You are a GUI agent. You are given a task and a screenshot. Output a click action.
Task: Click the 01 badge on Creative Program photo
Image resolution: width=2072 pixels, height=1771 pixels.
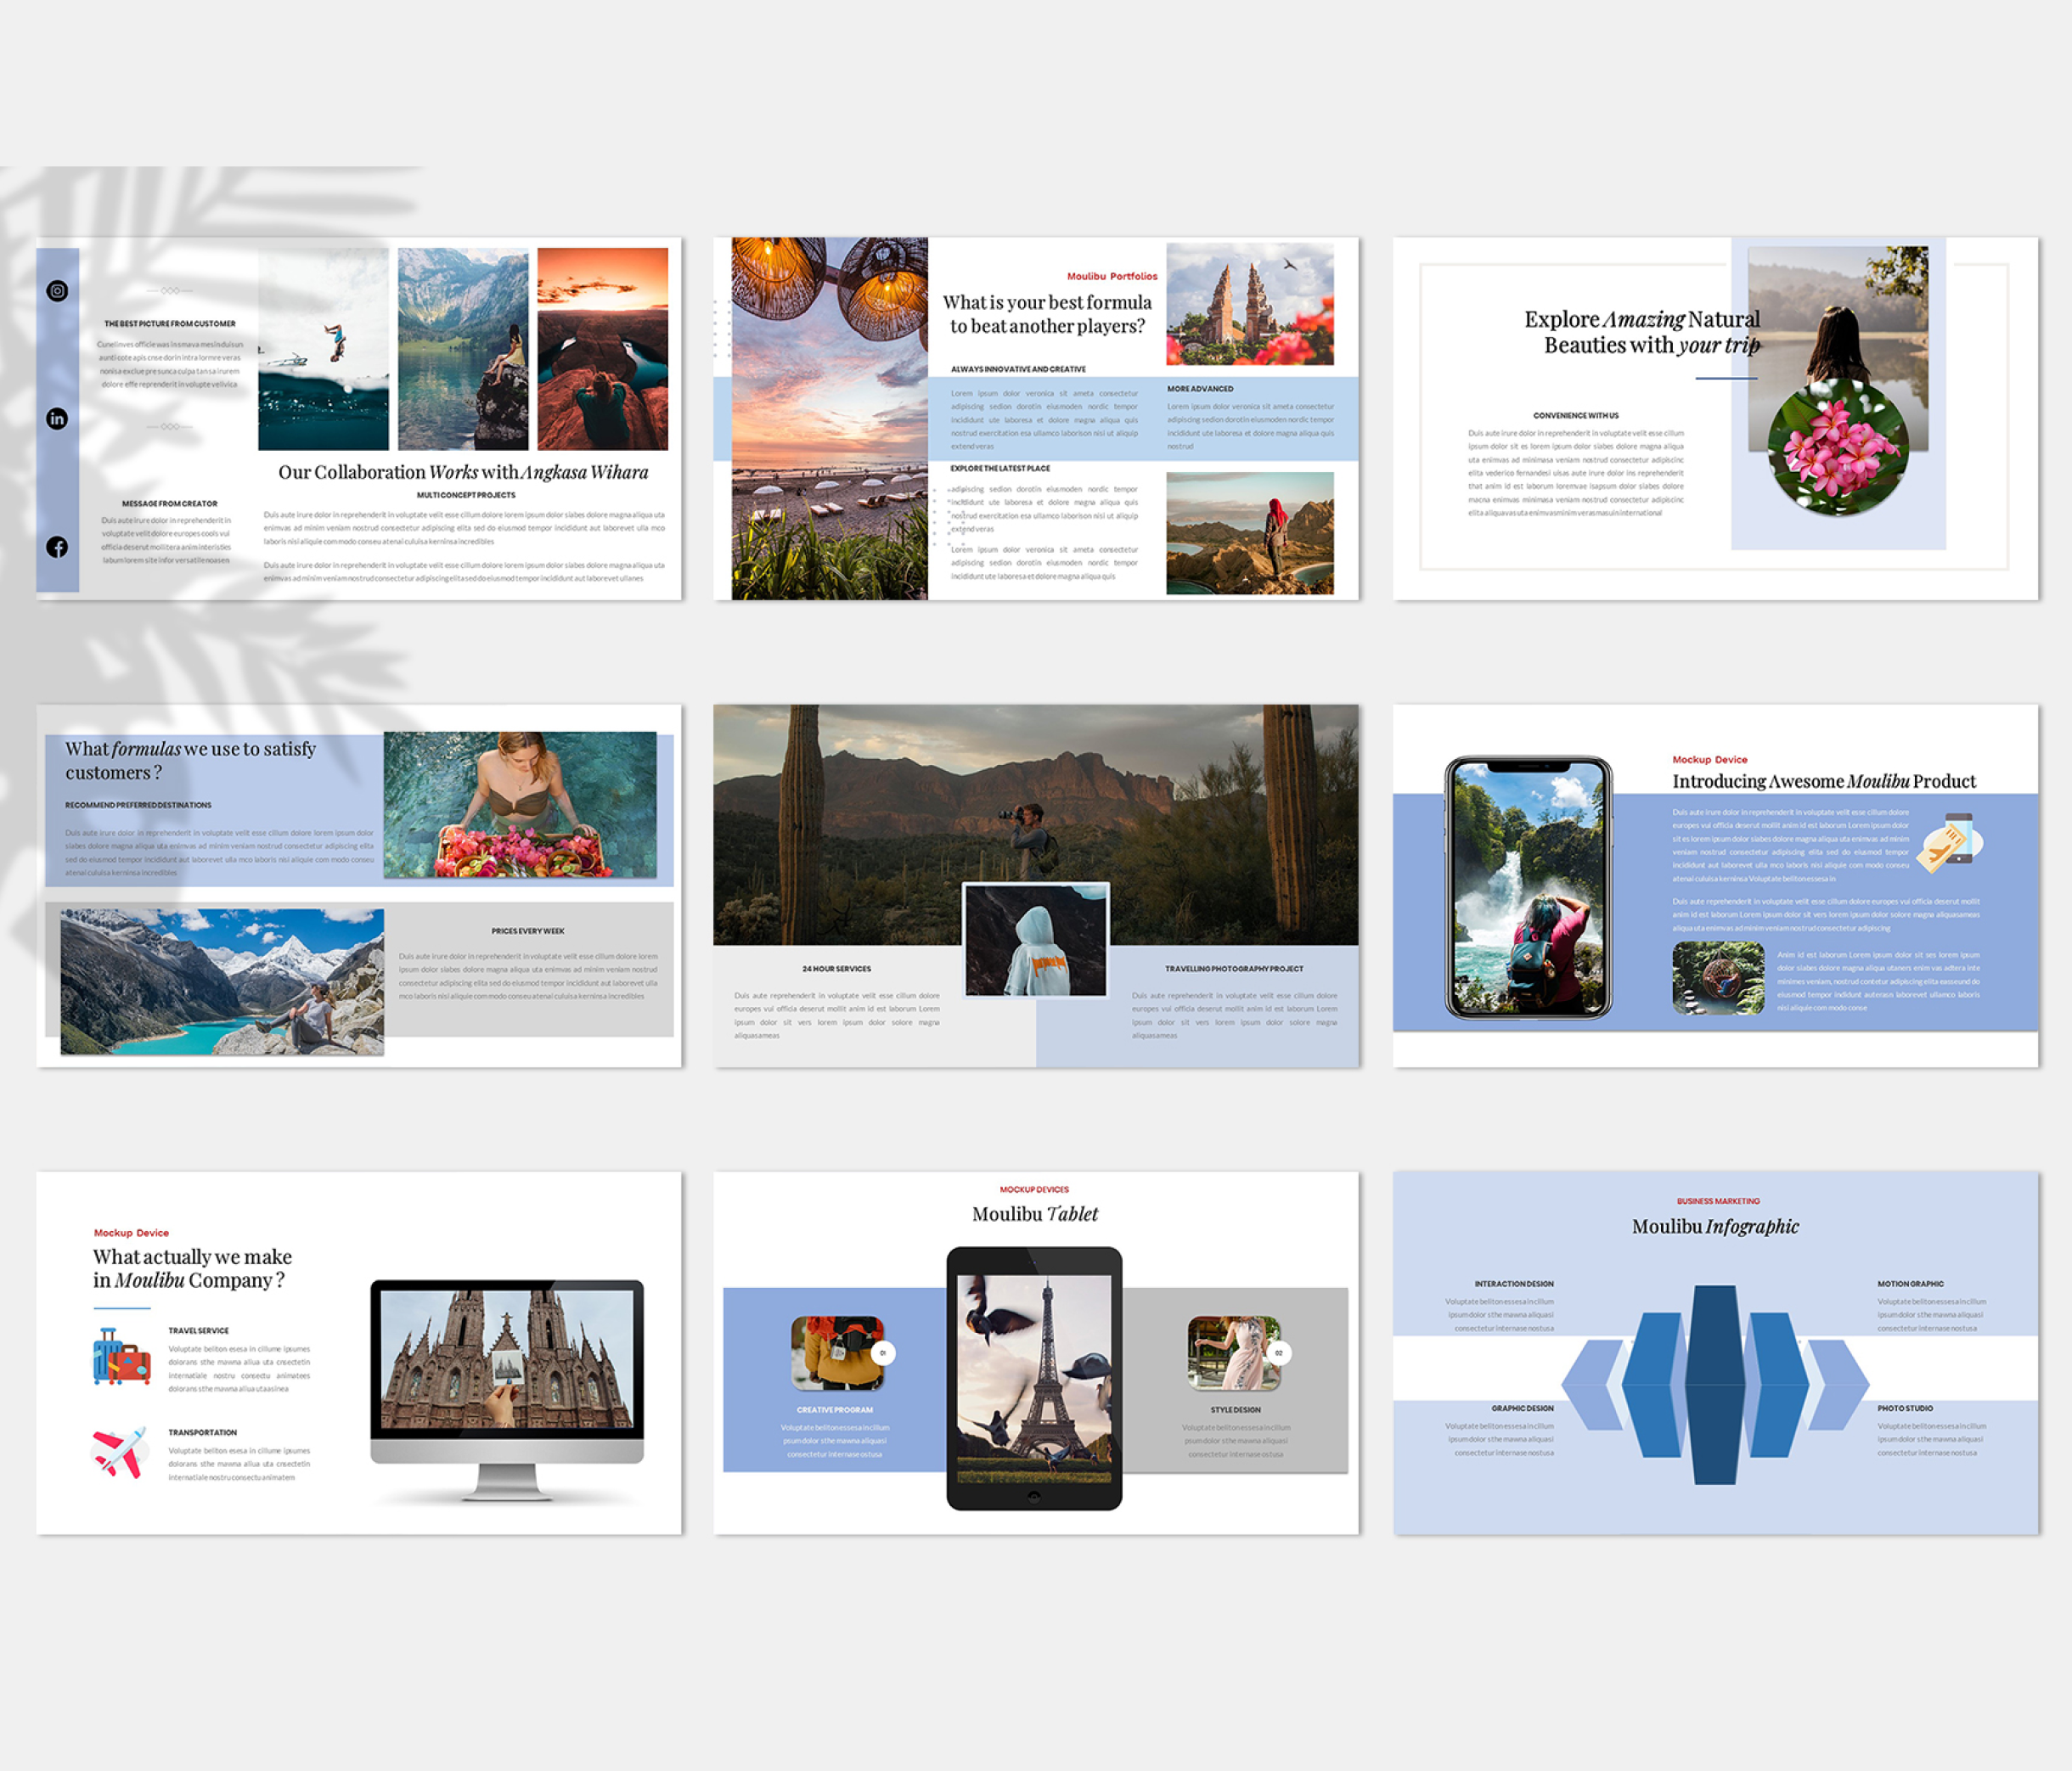(883, 1353)
